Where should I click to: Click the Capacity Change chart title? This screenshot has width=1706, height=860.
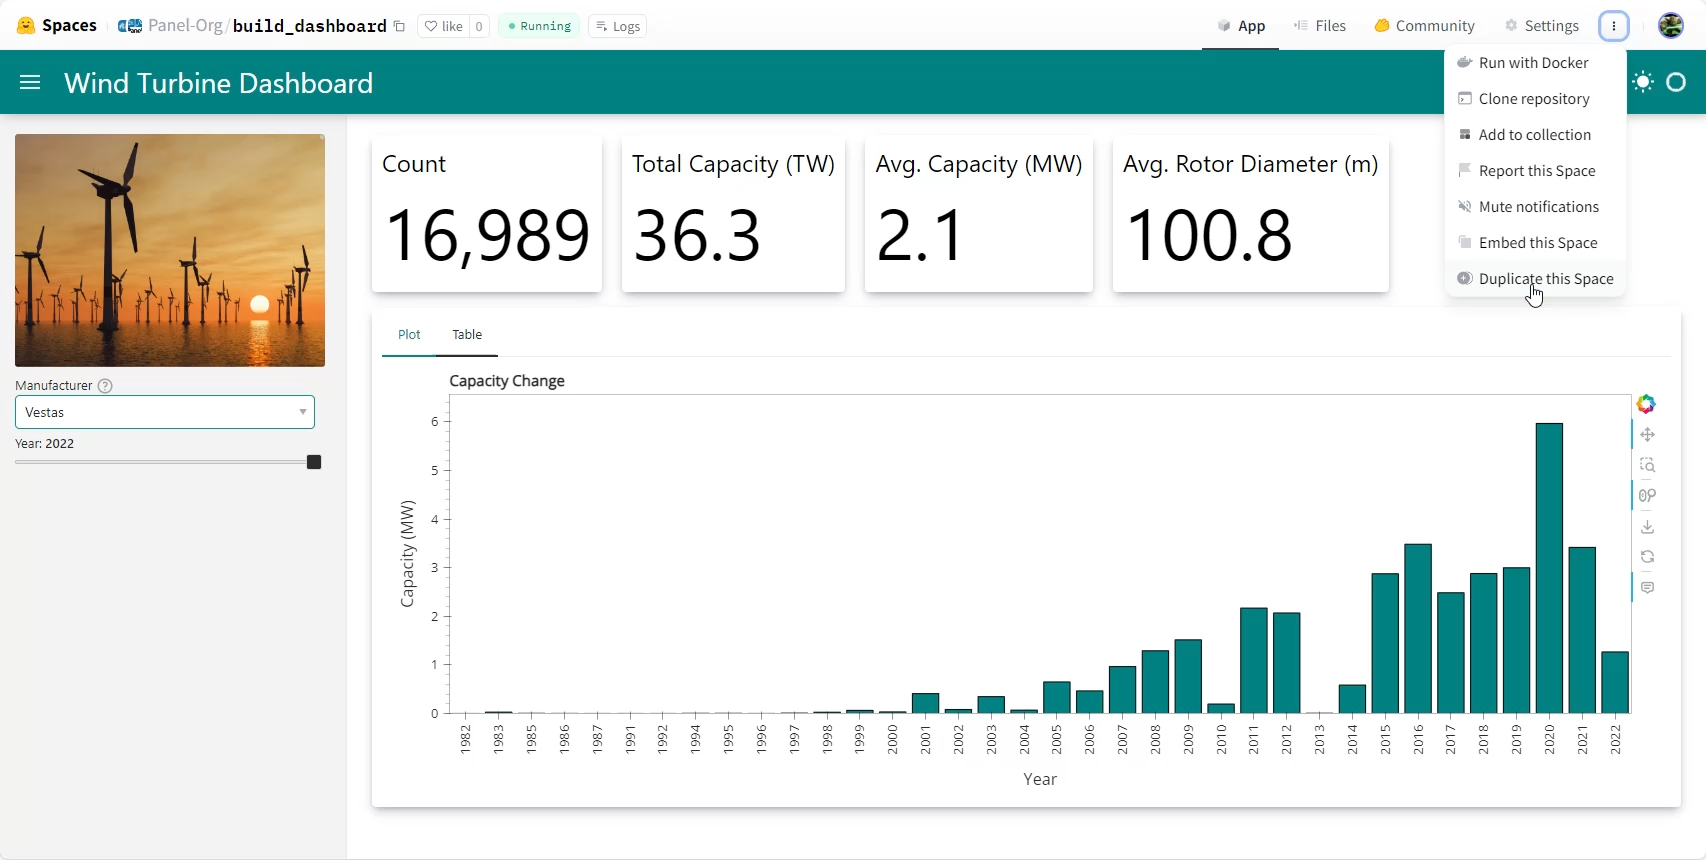[x=507, y=381]
